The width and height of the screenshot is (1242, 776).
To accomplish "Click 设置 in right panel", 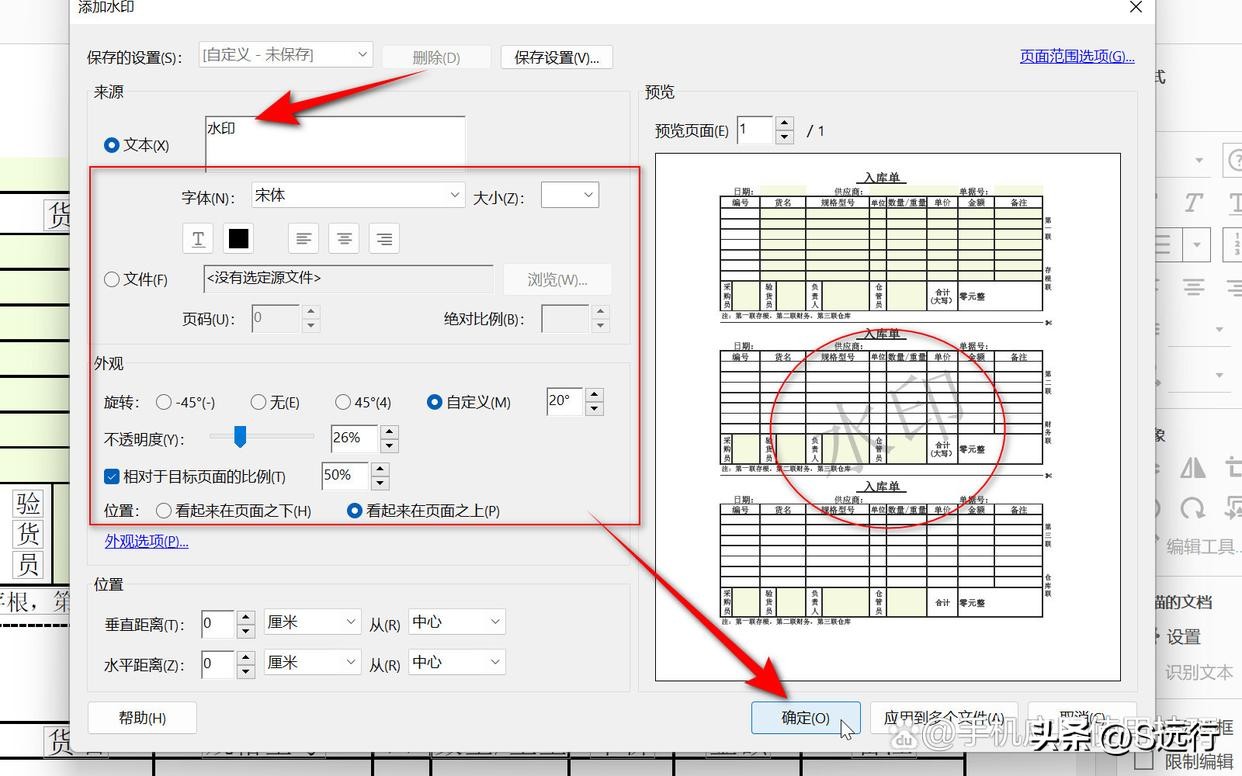I will click(x=1184, y=637).
